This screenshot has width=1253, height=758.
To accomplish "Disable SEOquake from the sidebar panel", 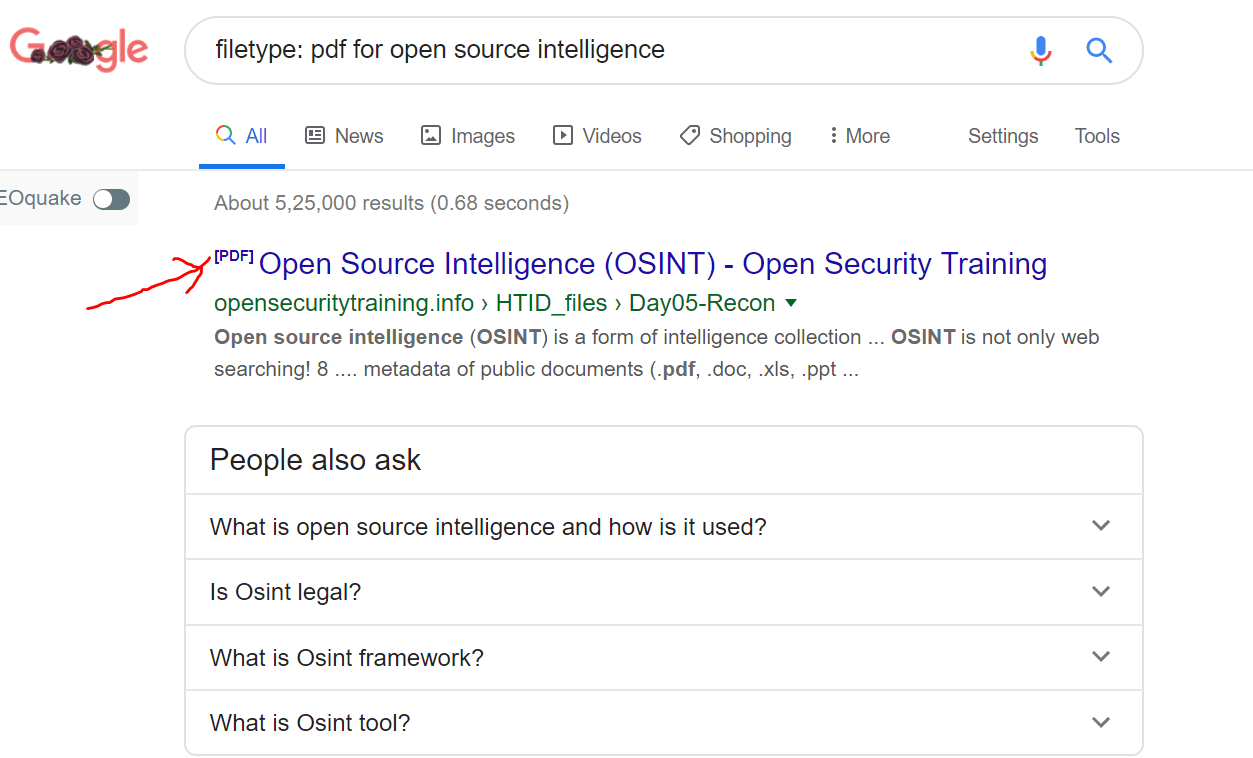I will pyautogui.click(x=111, y=199).
